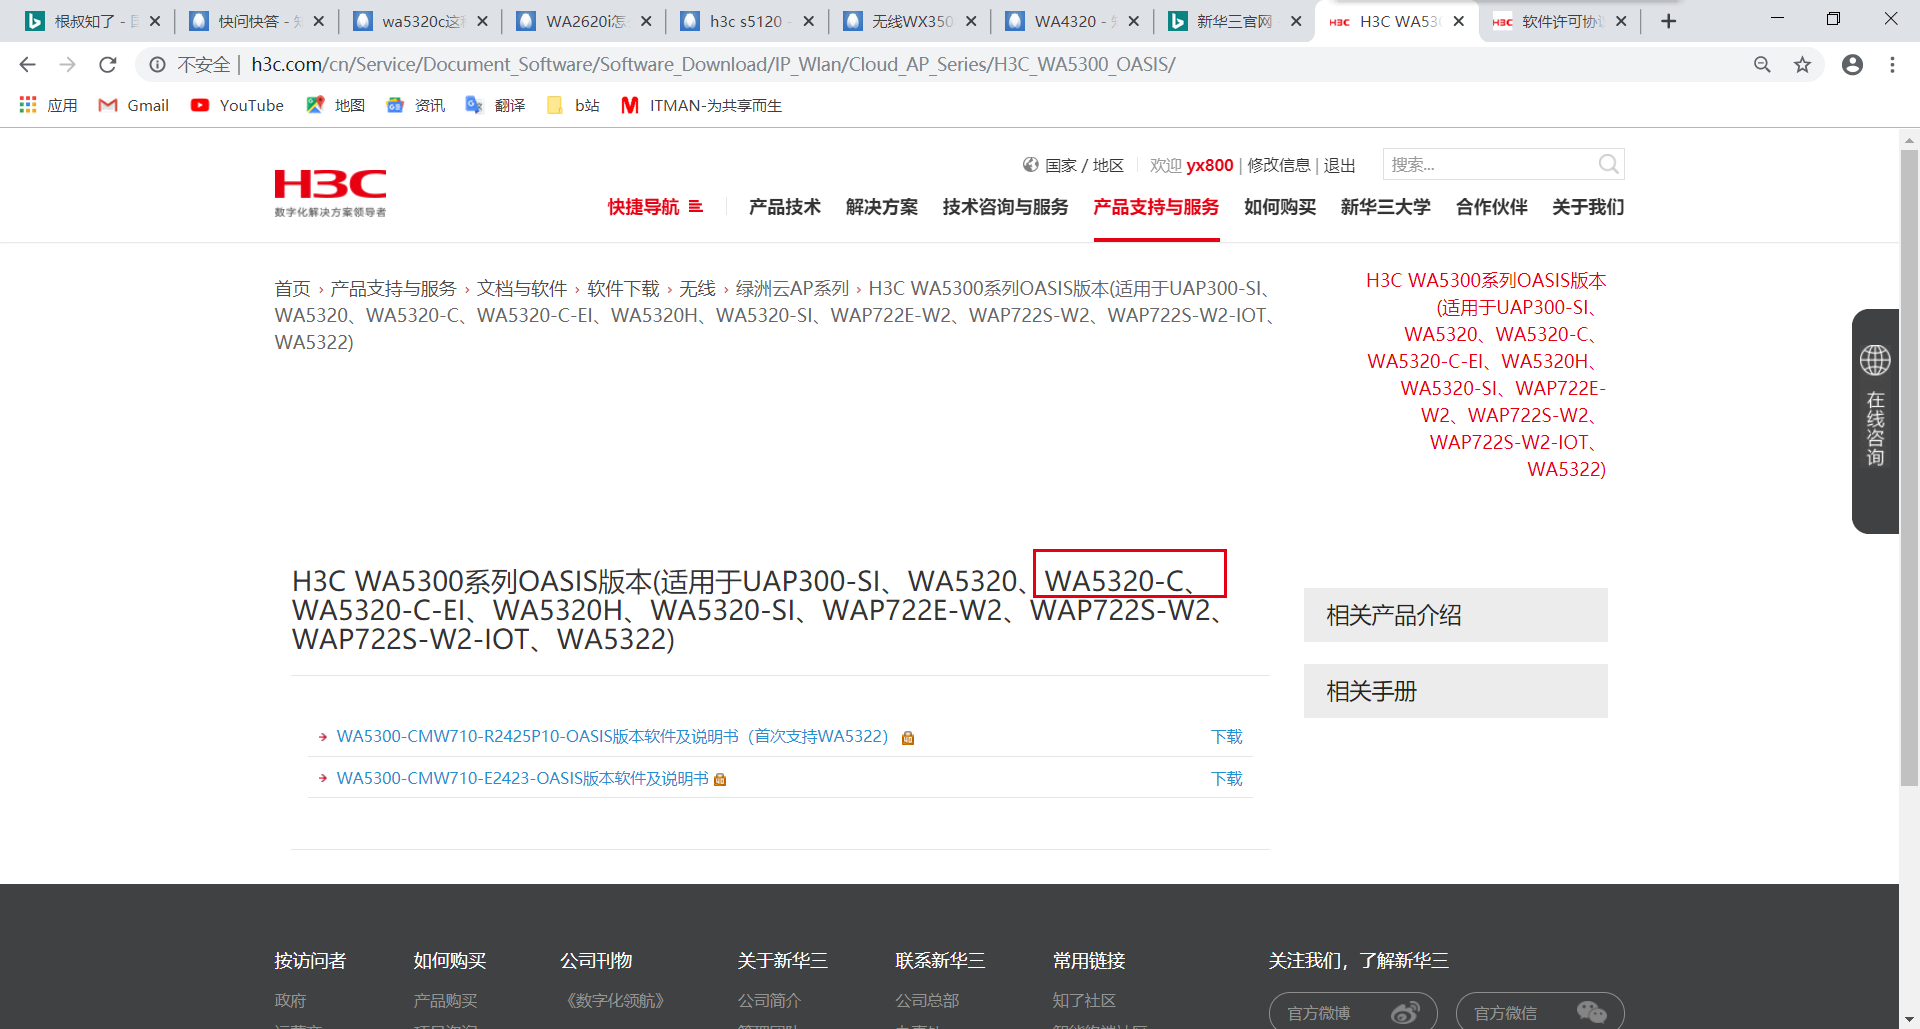This screenshot has width=1920, height=1029.
Task: View the site security info icon
Action: click(x=157, y=65)
